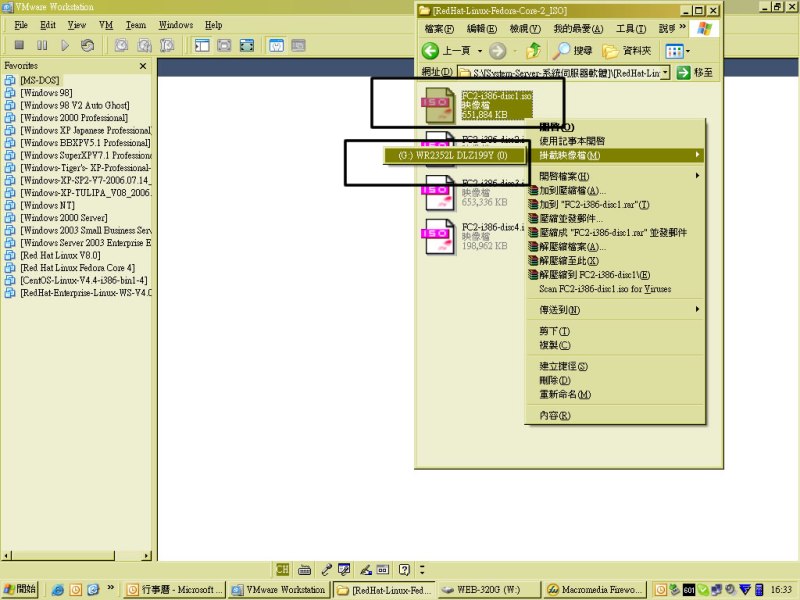Click the Explorer Up folder icon
This screenshot has width=800, height=600.
point(534,51)
